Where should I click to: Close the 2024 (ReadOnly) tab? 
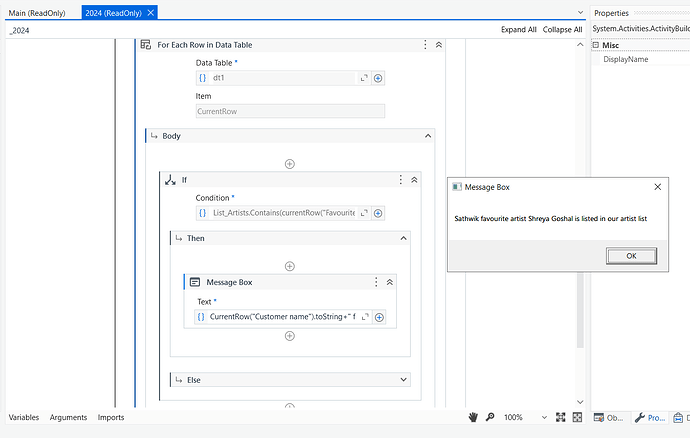tap(150, 13)
